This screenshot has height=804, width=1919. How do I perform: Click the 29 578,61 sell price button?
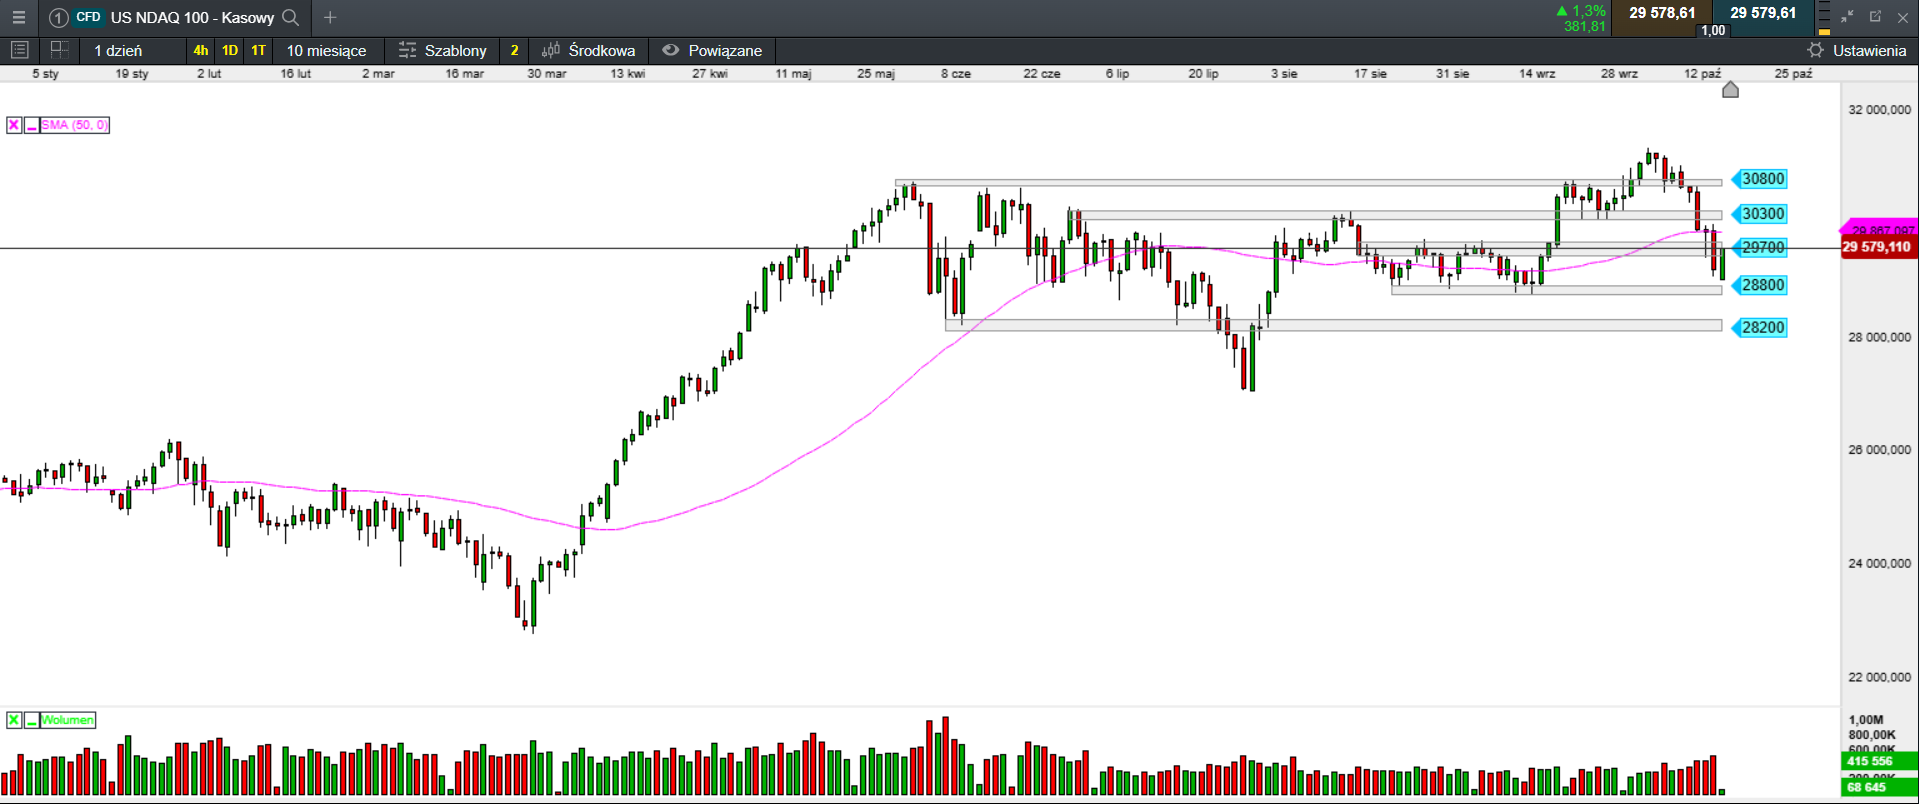click(1662, 14)
